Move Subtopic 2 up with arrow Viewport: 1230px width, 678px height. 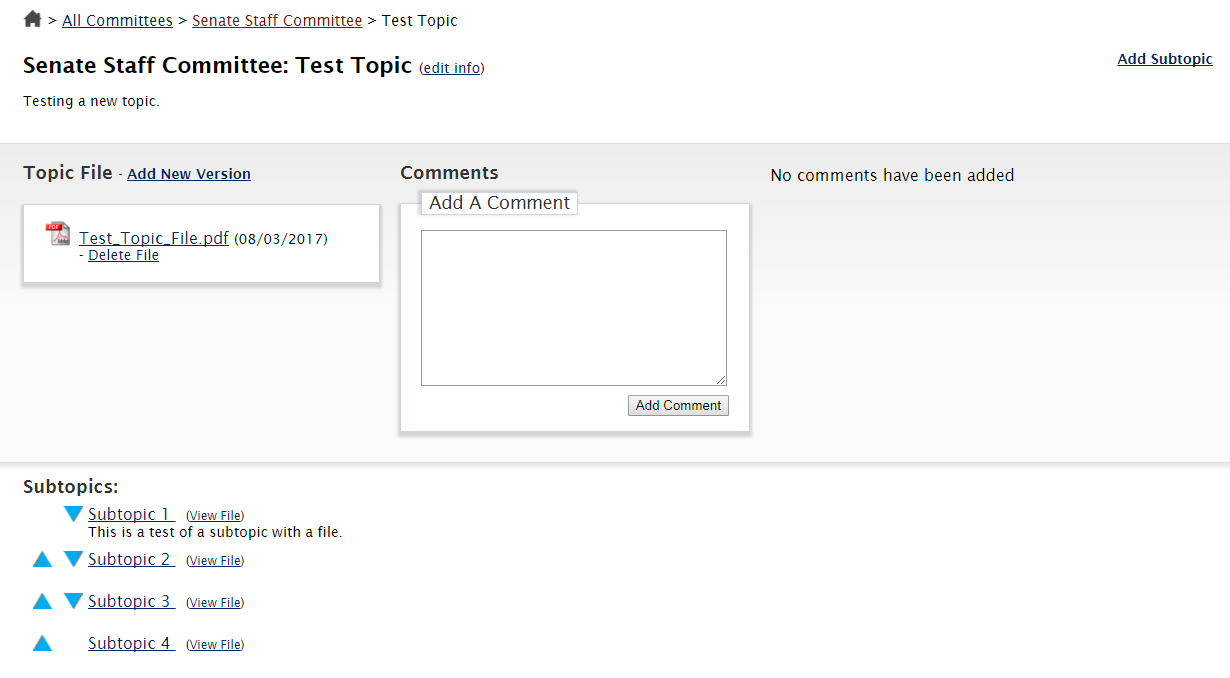click(42, 559)
